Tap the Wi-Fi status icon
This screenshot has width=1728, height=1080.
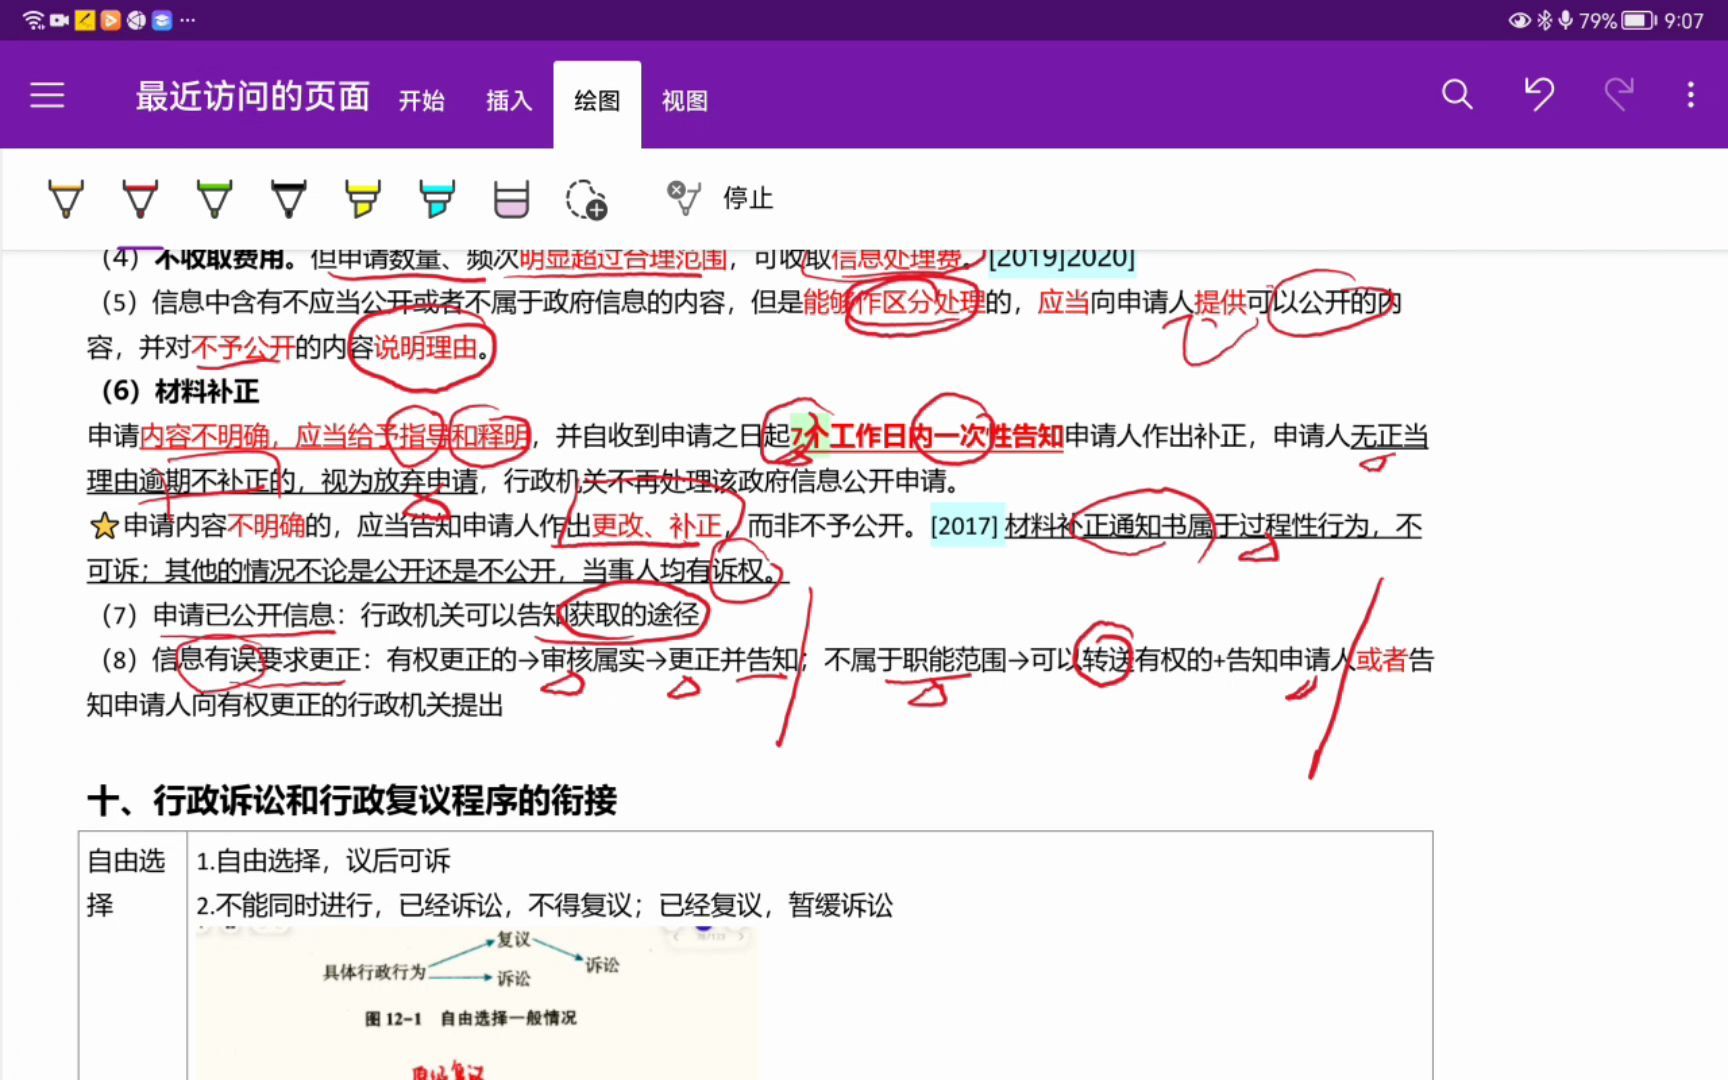(x=33, y=20)
